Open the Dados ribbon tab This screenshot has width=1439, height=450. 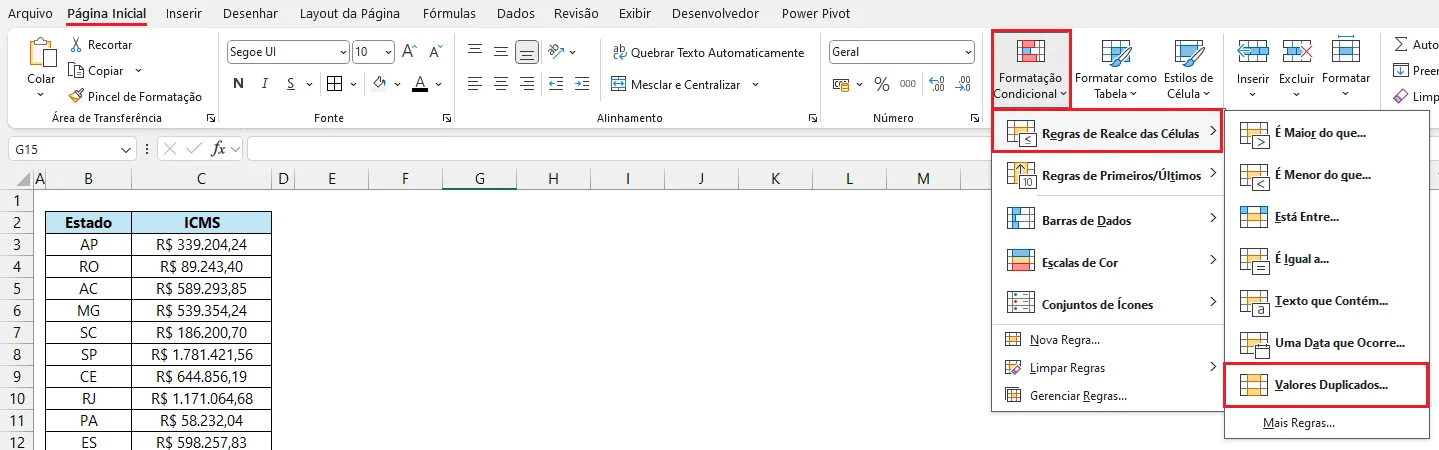(516, 14)
